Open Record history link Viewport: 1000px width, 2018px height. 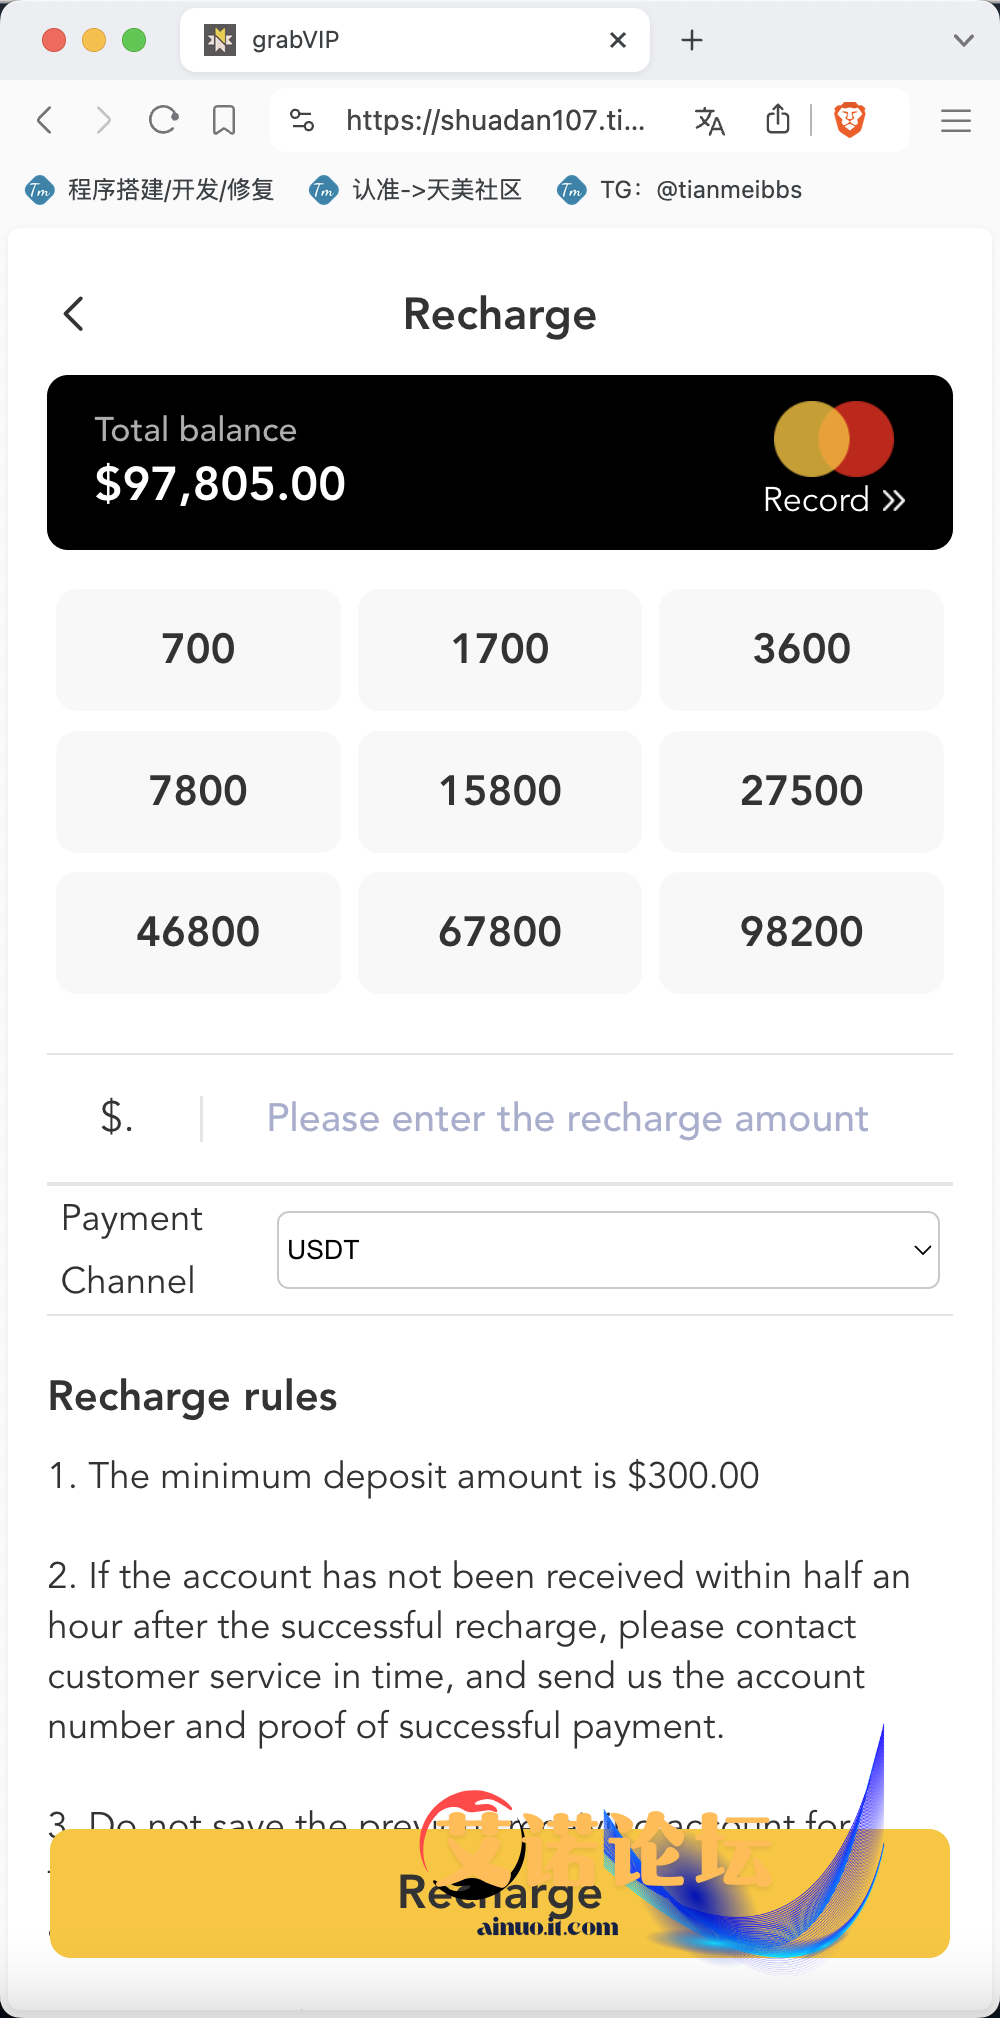coord(834,500)
